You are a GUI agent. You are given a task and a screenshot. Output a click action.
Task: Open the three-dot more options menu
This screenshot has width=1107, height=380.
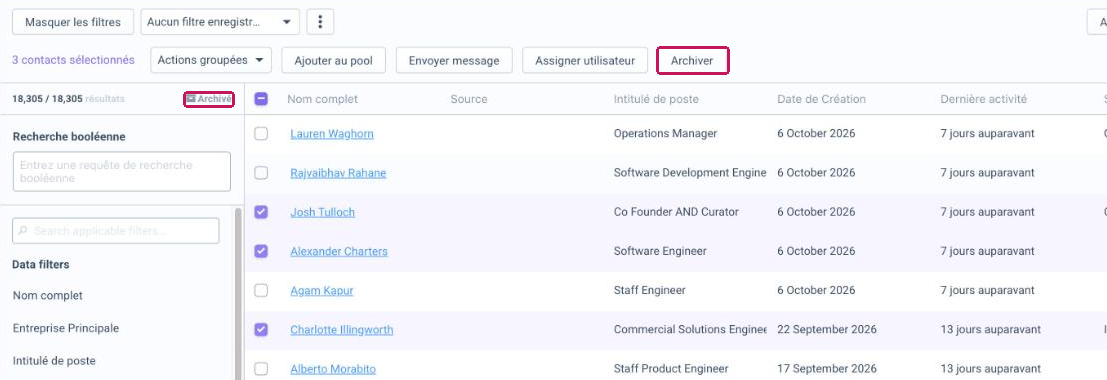pyautogui.click(x=320, y=22)
